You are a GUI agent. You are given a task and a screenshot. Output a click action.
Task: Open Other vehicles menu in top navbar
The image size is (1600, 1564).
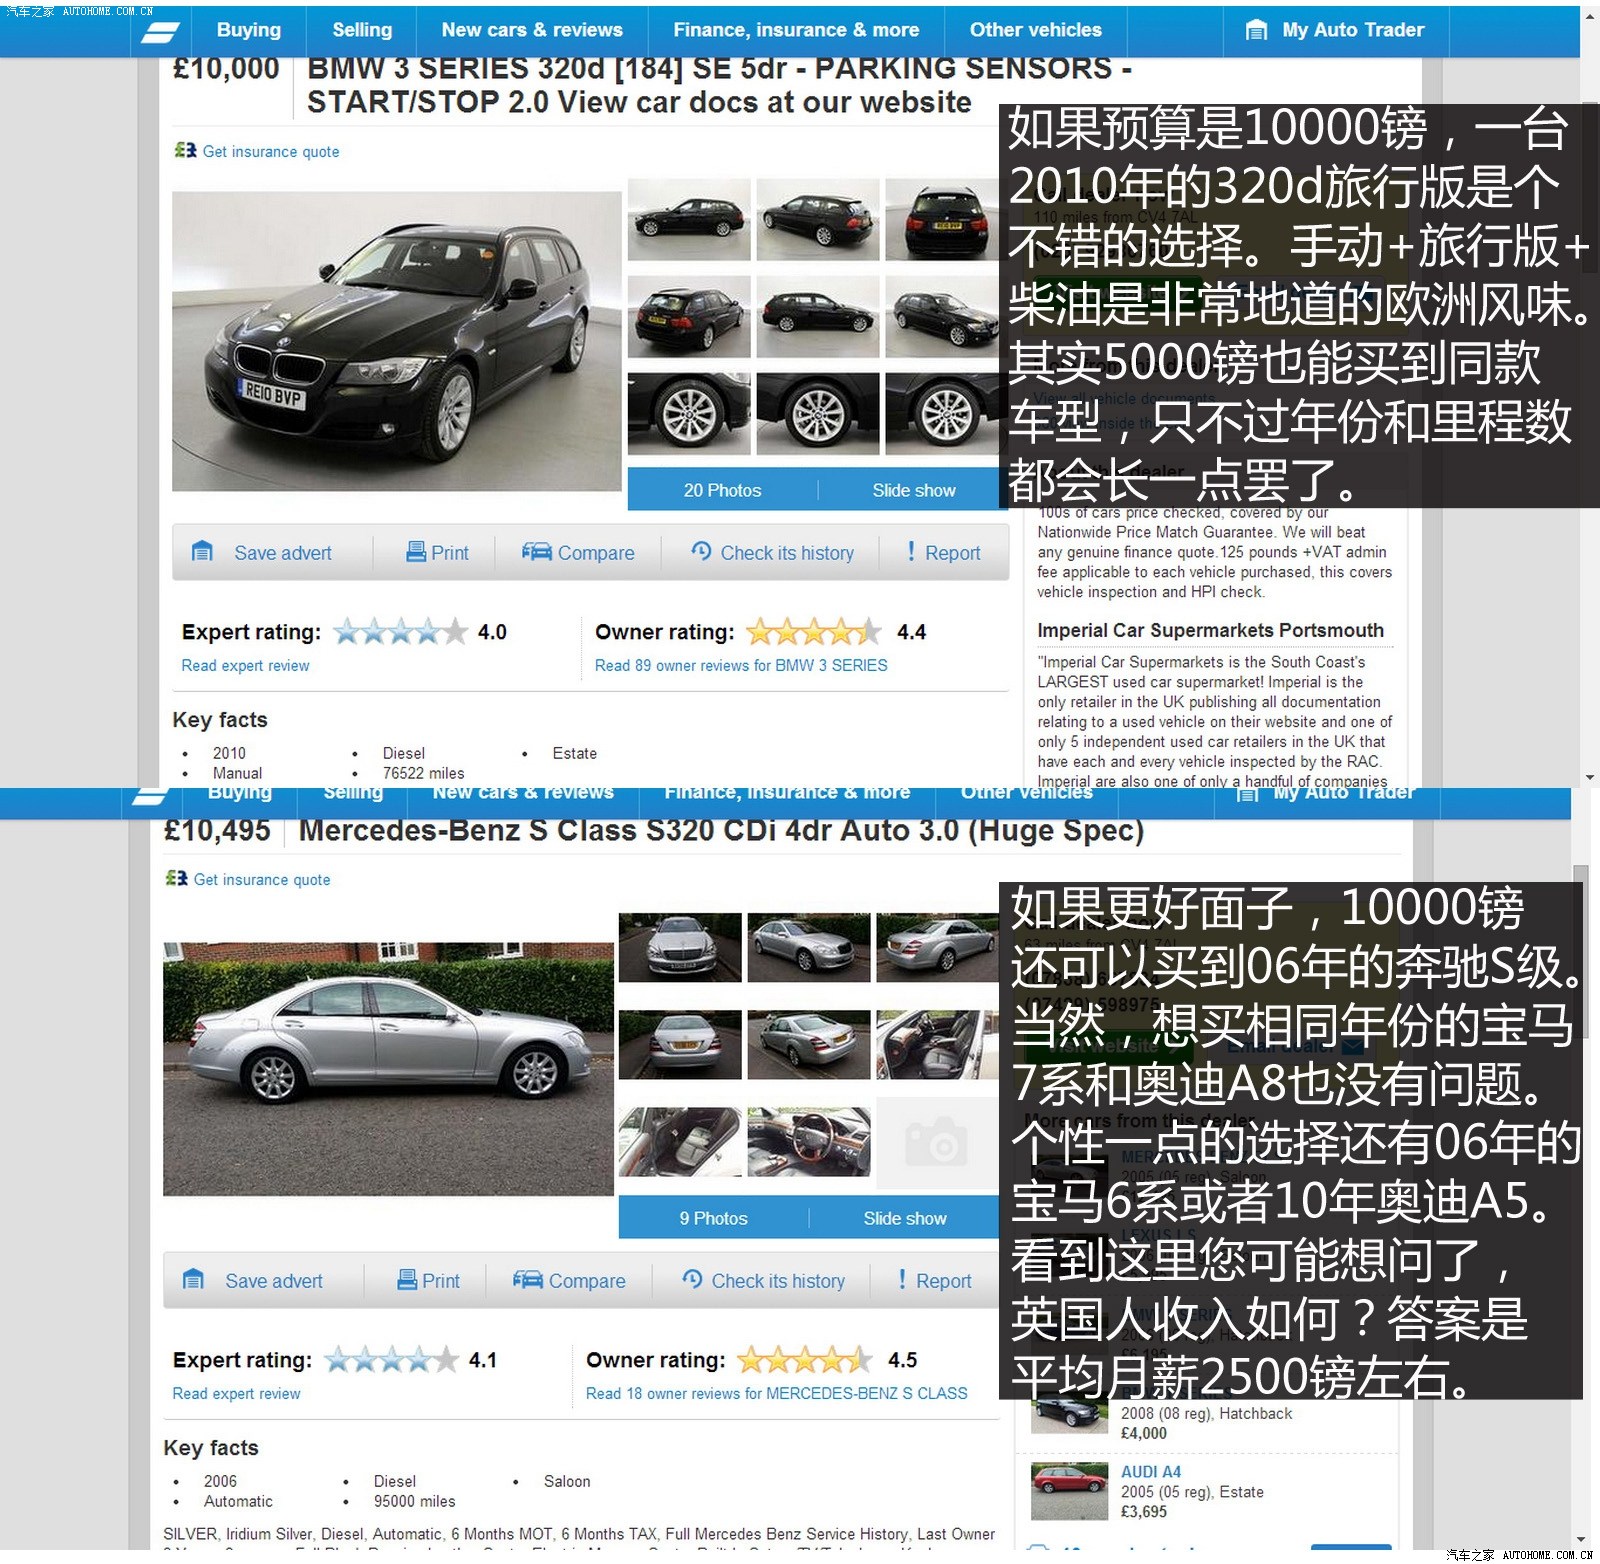coord(1035,30)
